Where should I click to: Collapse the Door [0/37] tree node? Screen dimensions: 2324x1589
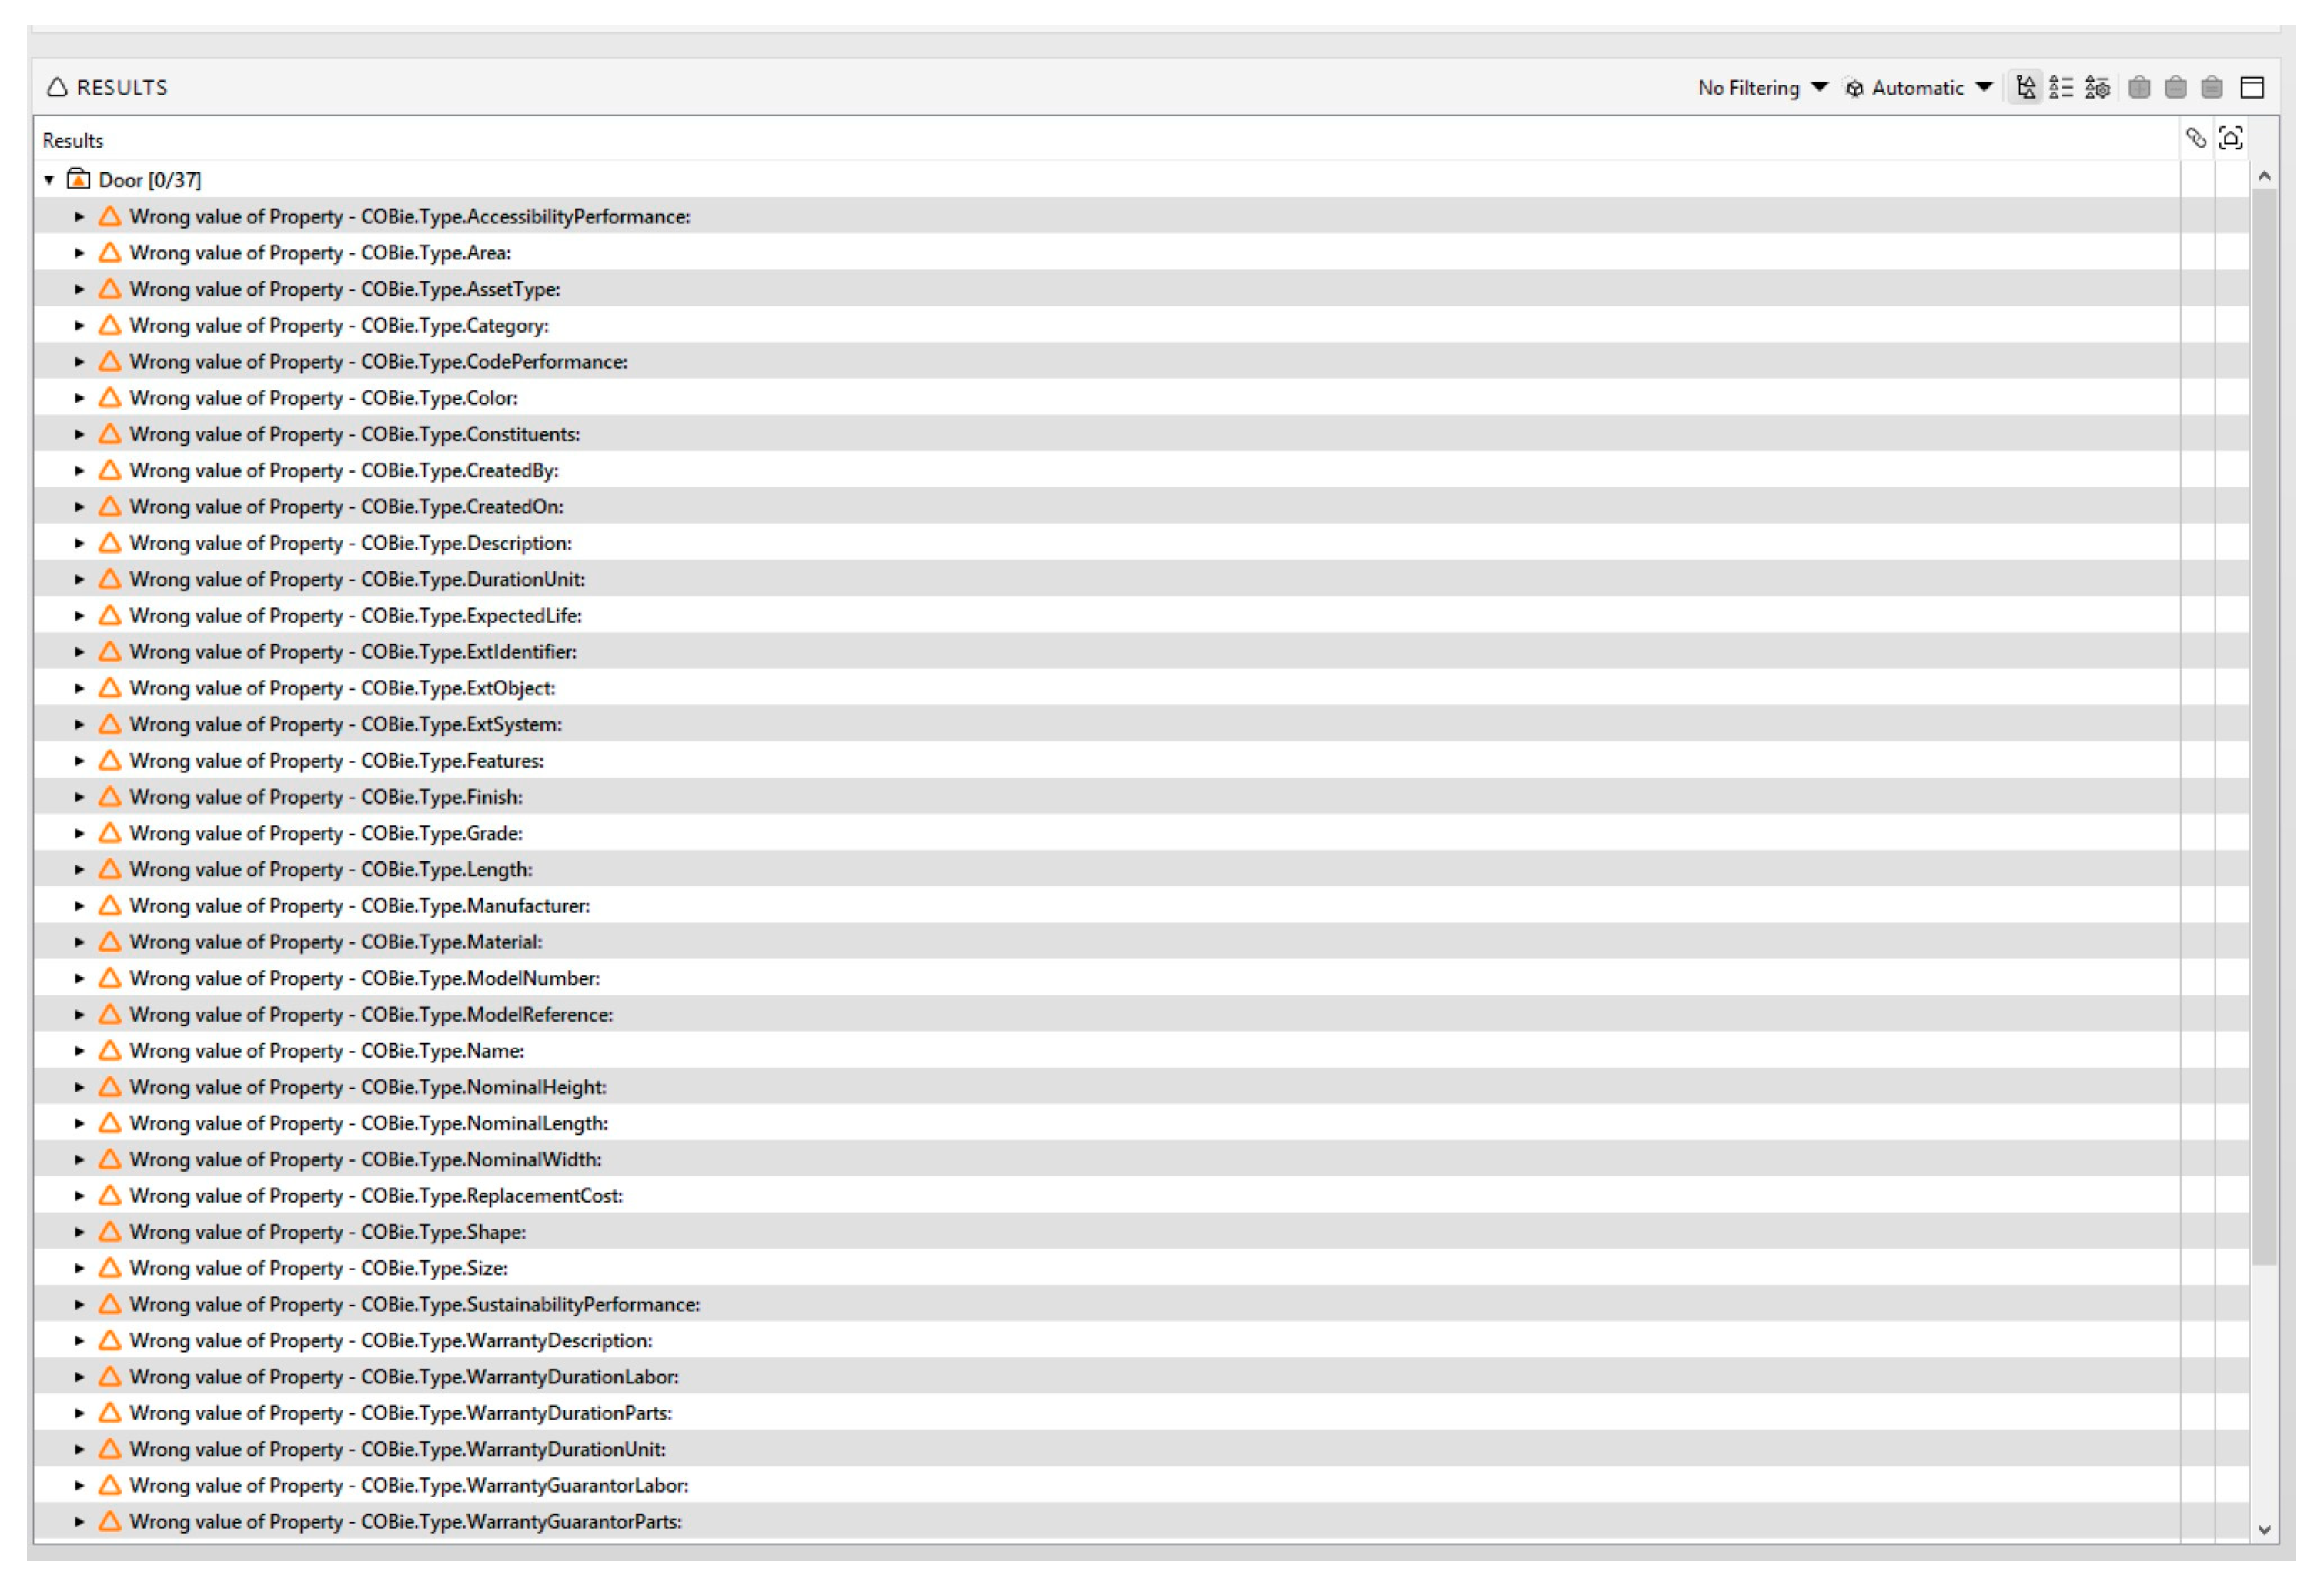pyautogui.click(x=49, y=180)
